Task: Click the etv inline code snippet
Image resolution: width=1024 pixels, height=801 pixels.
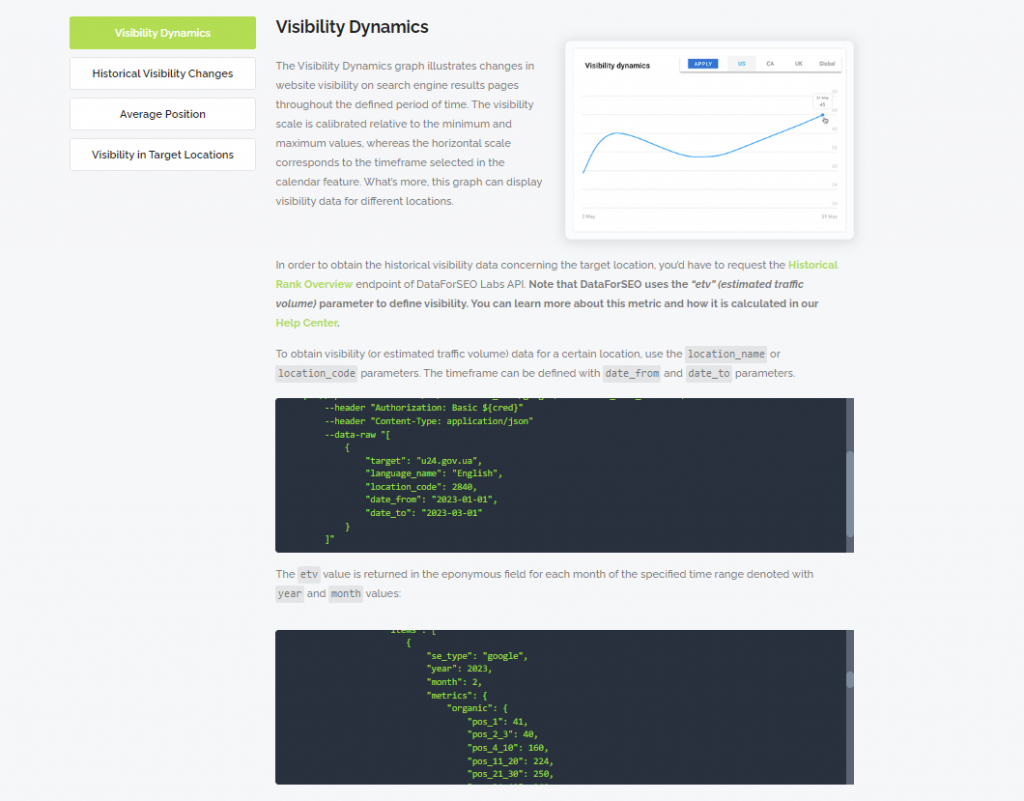Action: point(309,574)
